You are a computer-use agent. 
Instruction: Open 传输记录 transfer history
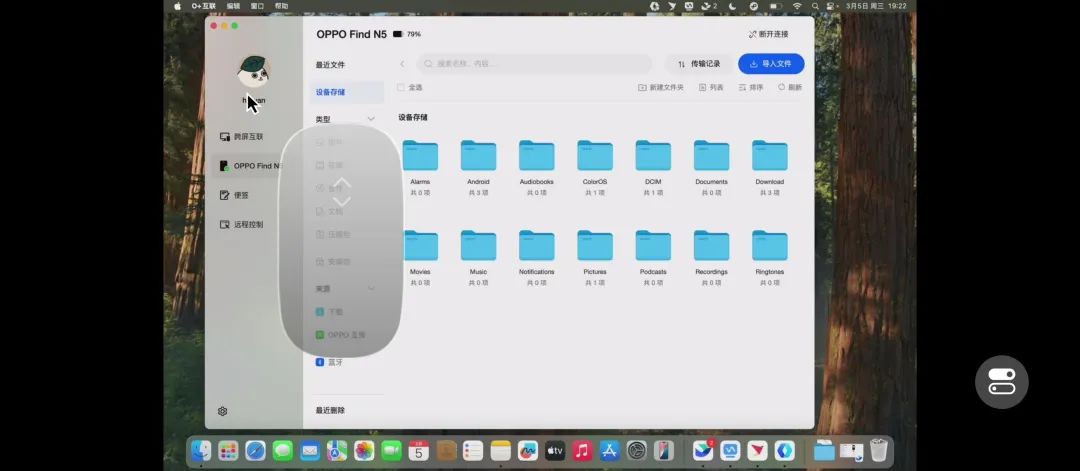coord(698,64)
